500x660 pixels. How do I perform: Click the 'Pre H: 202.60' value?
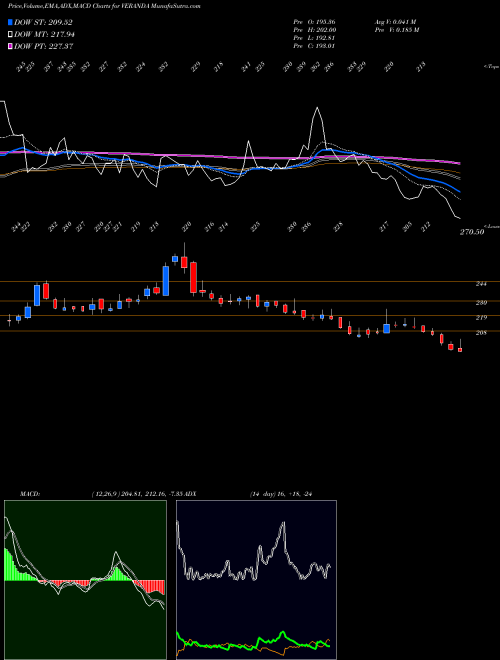[314, 30]
